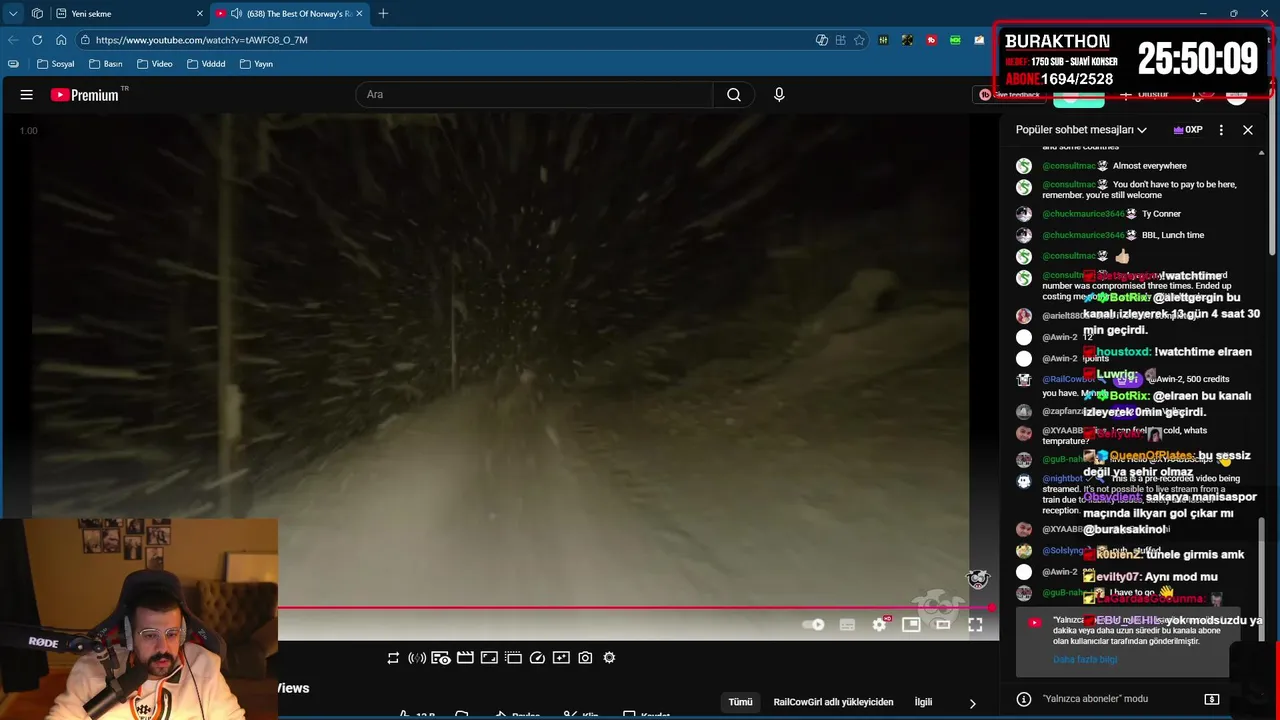This screenshot has width=1280, height=720.
Task: Click the dashed pop-up player icon
Action: coord(513,658)
